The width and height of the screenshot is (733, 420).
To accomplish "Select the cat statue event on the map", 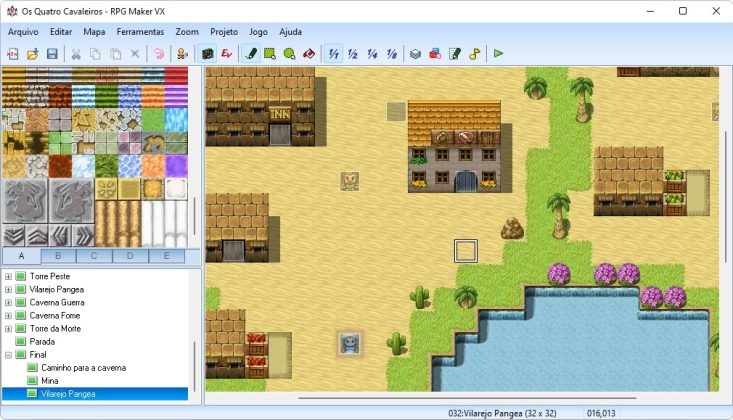I will (350, 181).
